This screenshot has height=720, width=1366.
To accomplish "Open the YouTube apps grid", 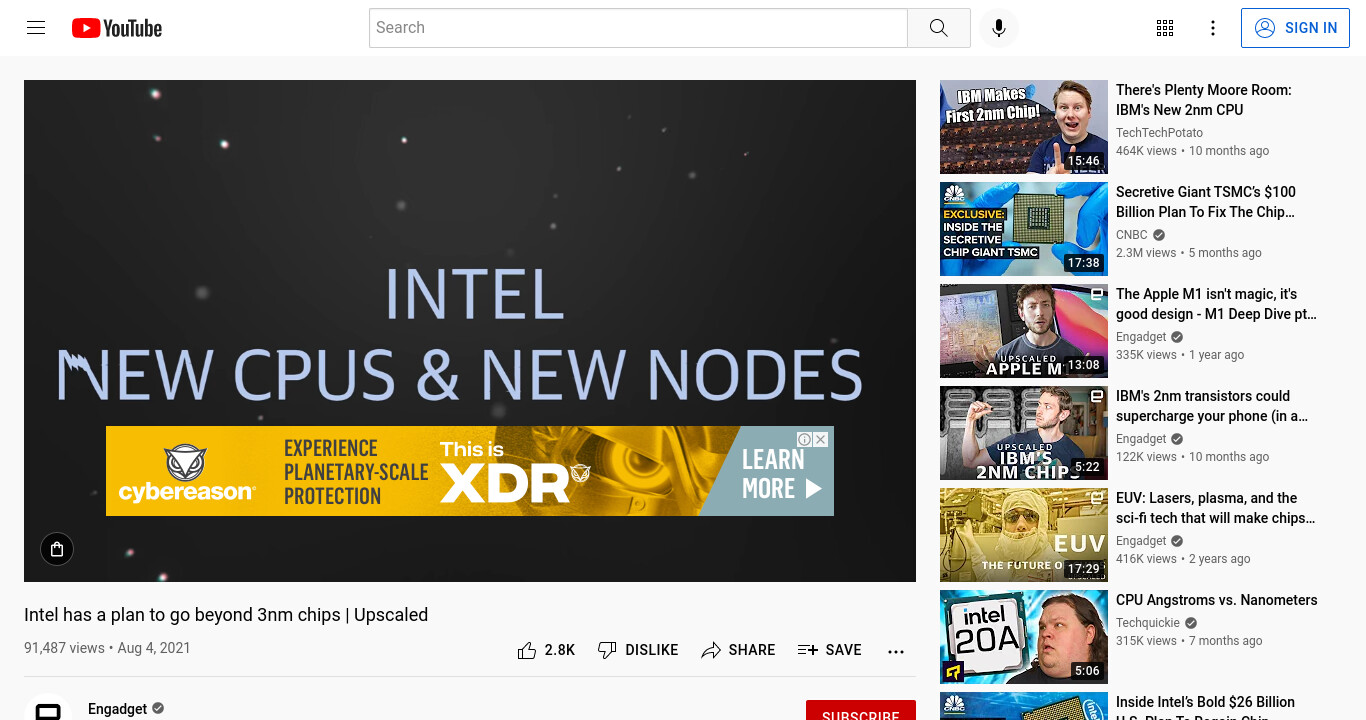I will (1165, 28).
